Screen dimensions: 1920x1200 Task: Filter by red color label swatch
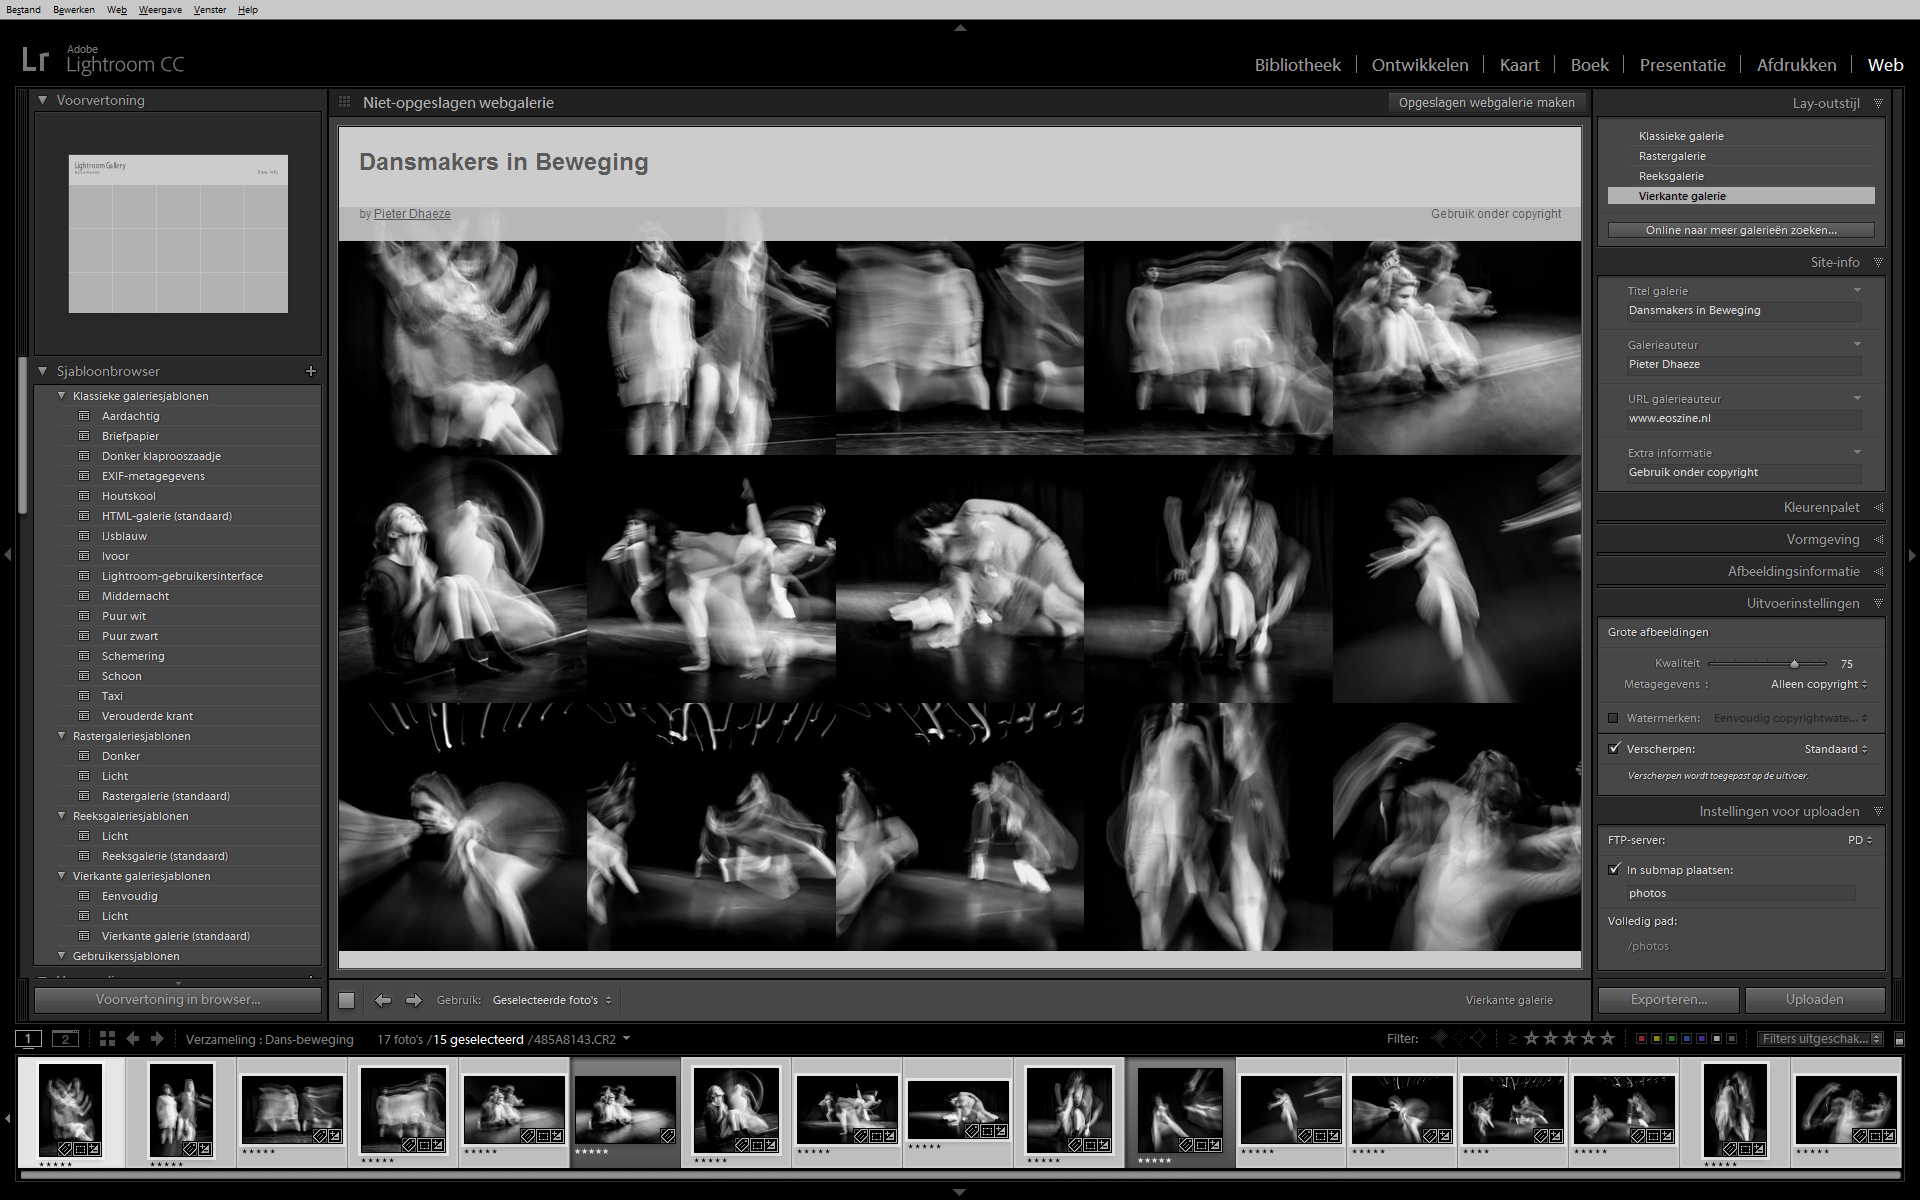[1641, 1039]
